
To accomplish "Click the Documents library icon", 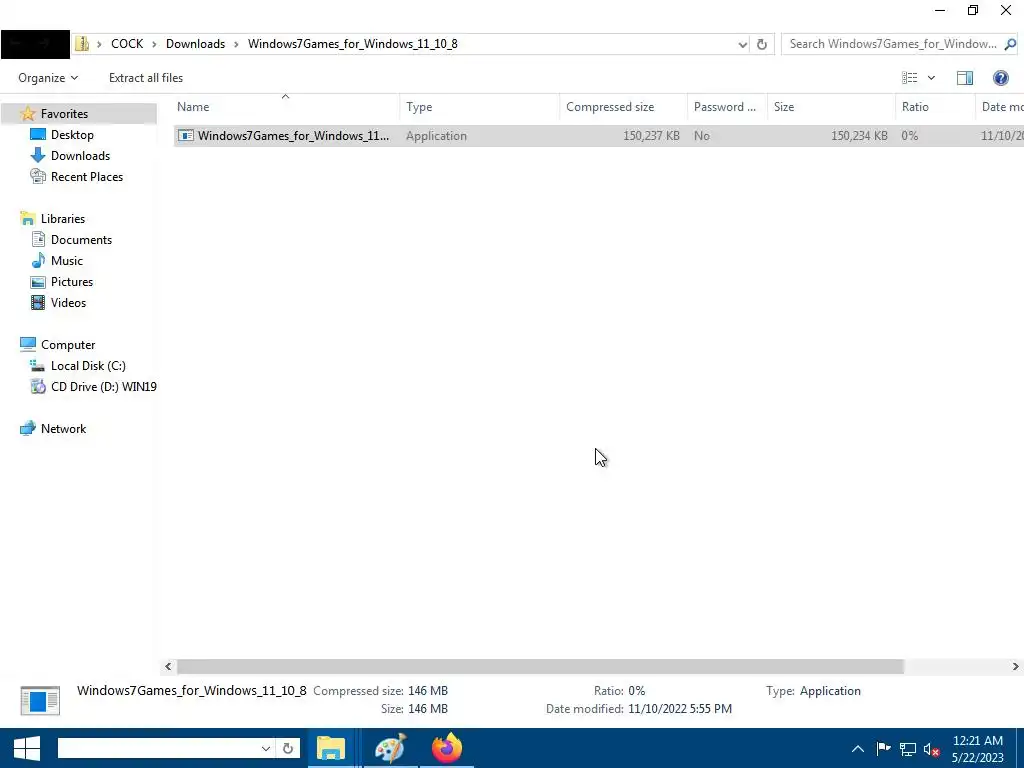I will [38, 240].
